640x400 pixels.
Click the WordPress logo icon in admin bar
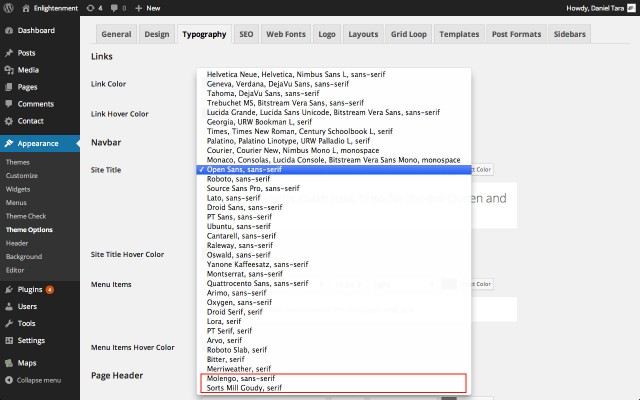(x=9, y=8)
